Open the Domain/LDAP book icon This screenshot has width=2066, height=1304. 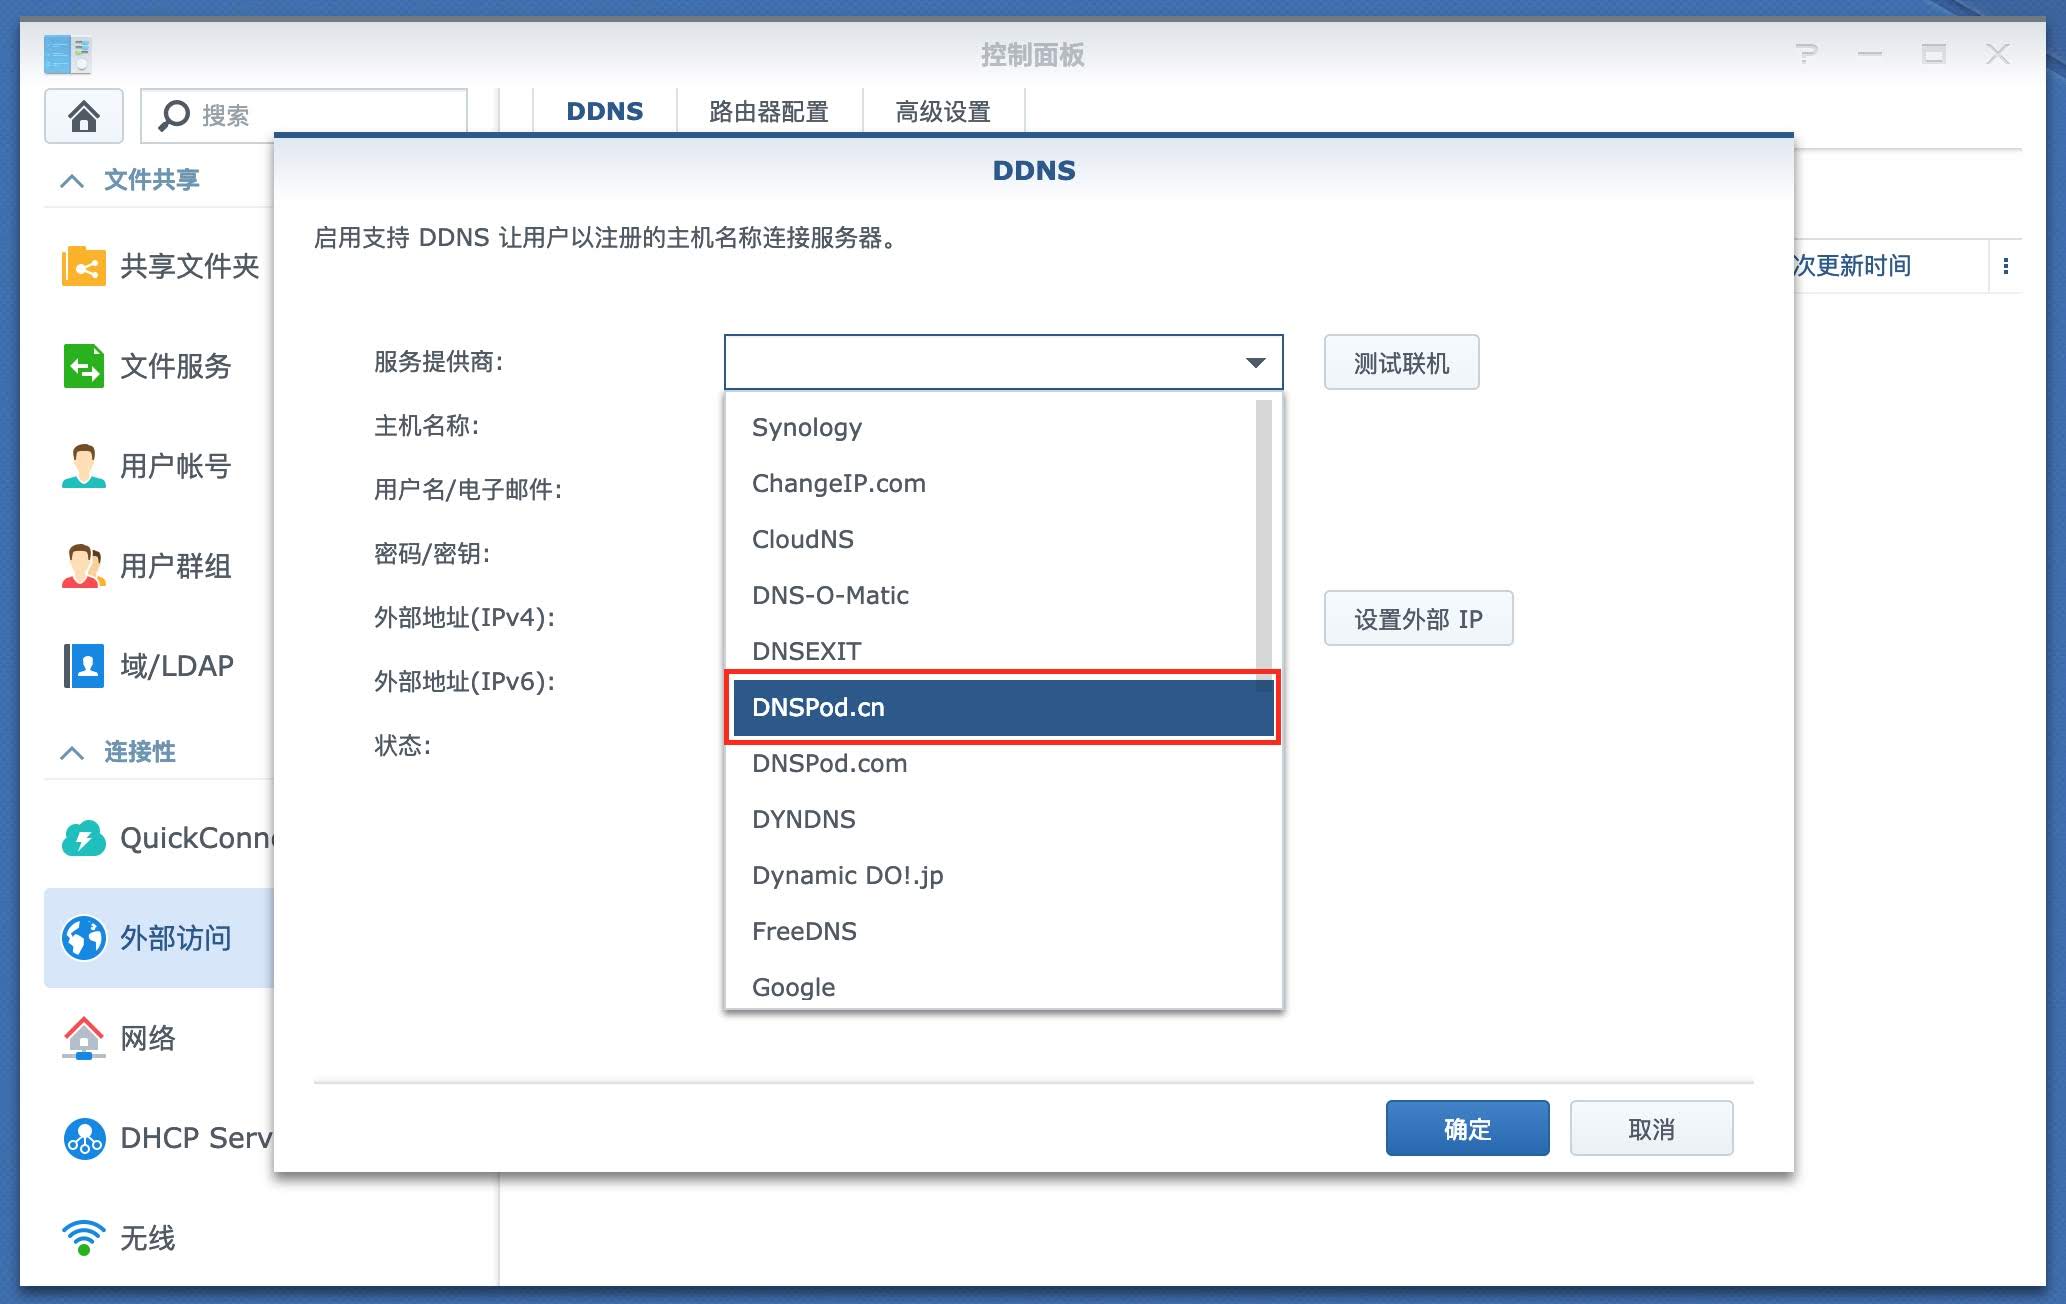pos(84,666)
